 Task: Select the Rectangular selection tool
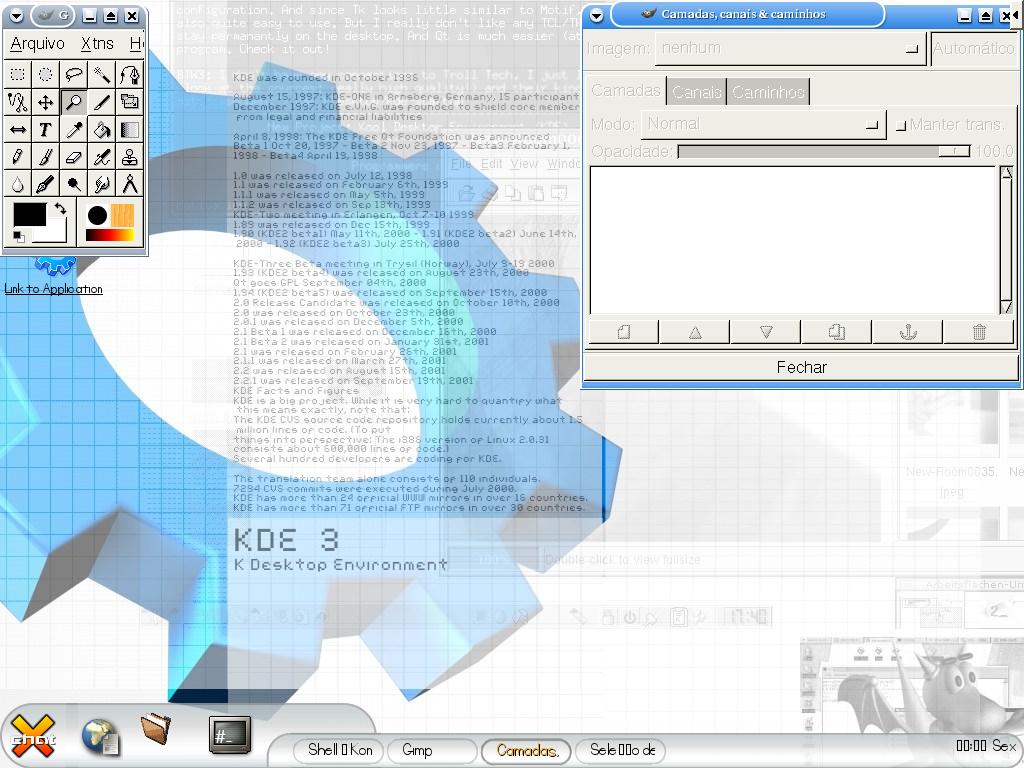(18, 74)
